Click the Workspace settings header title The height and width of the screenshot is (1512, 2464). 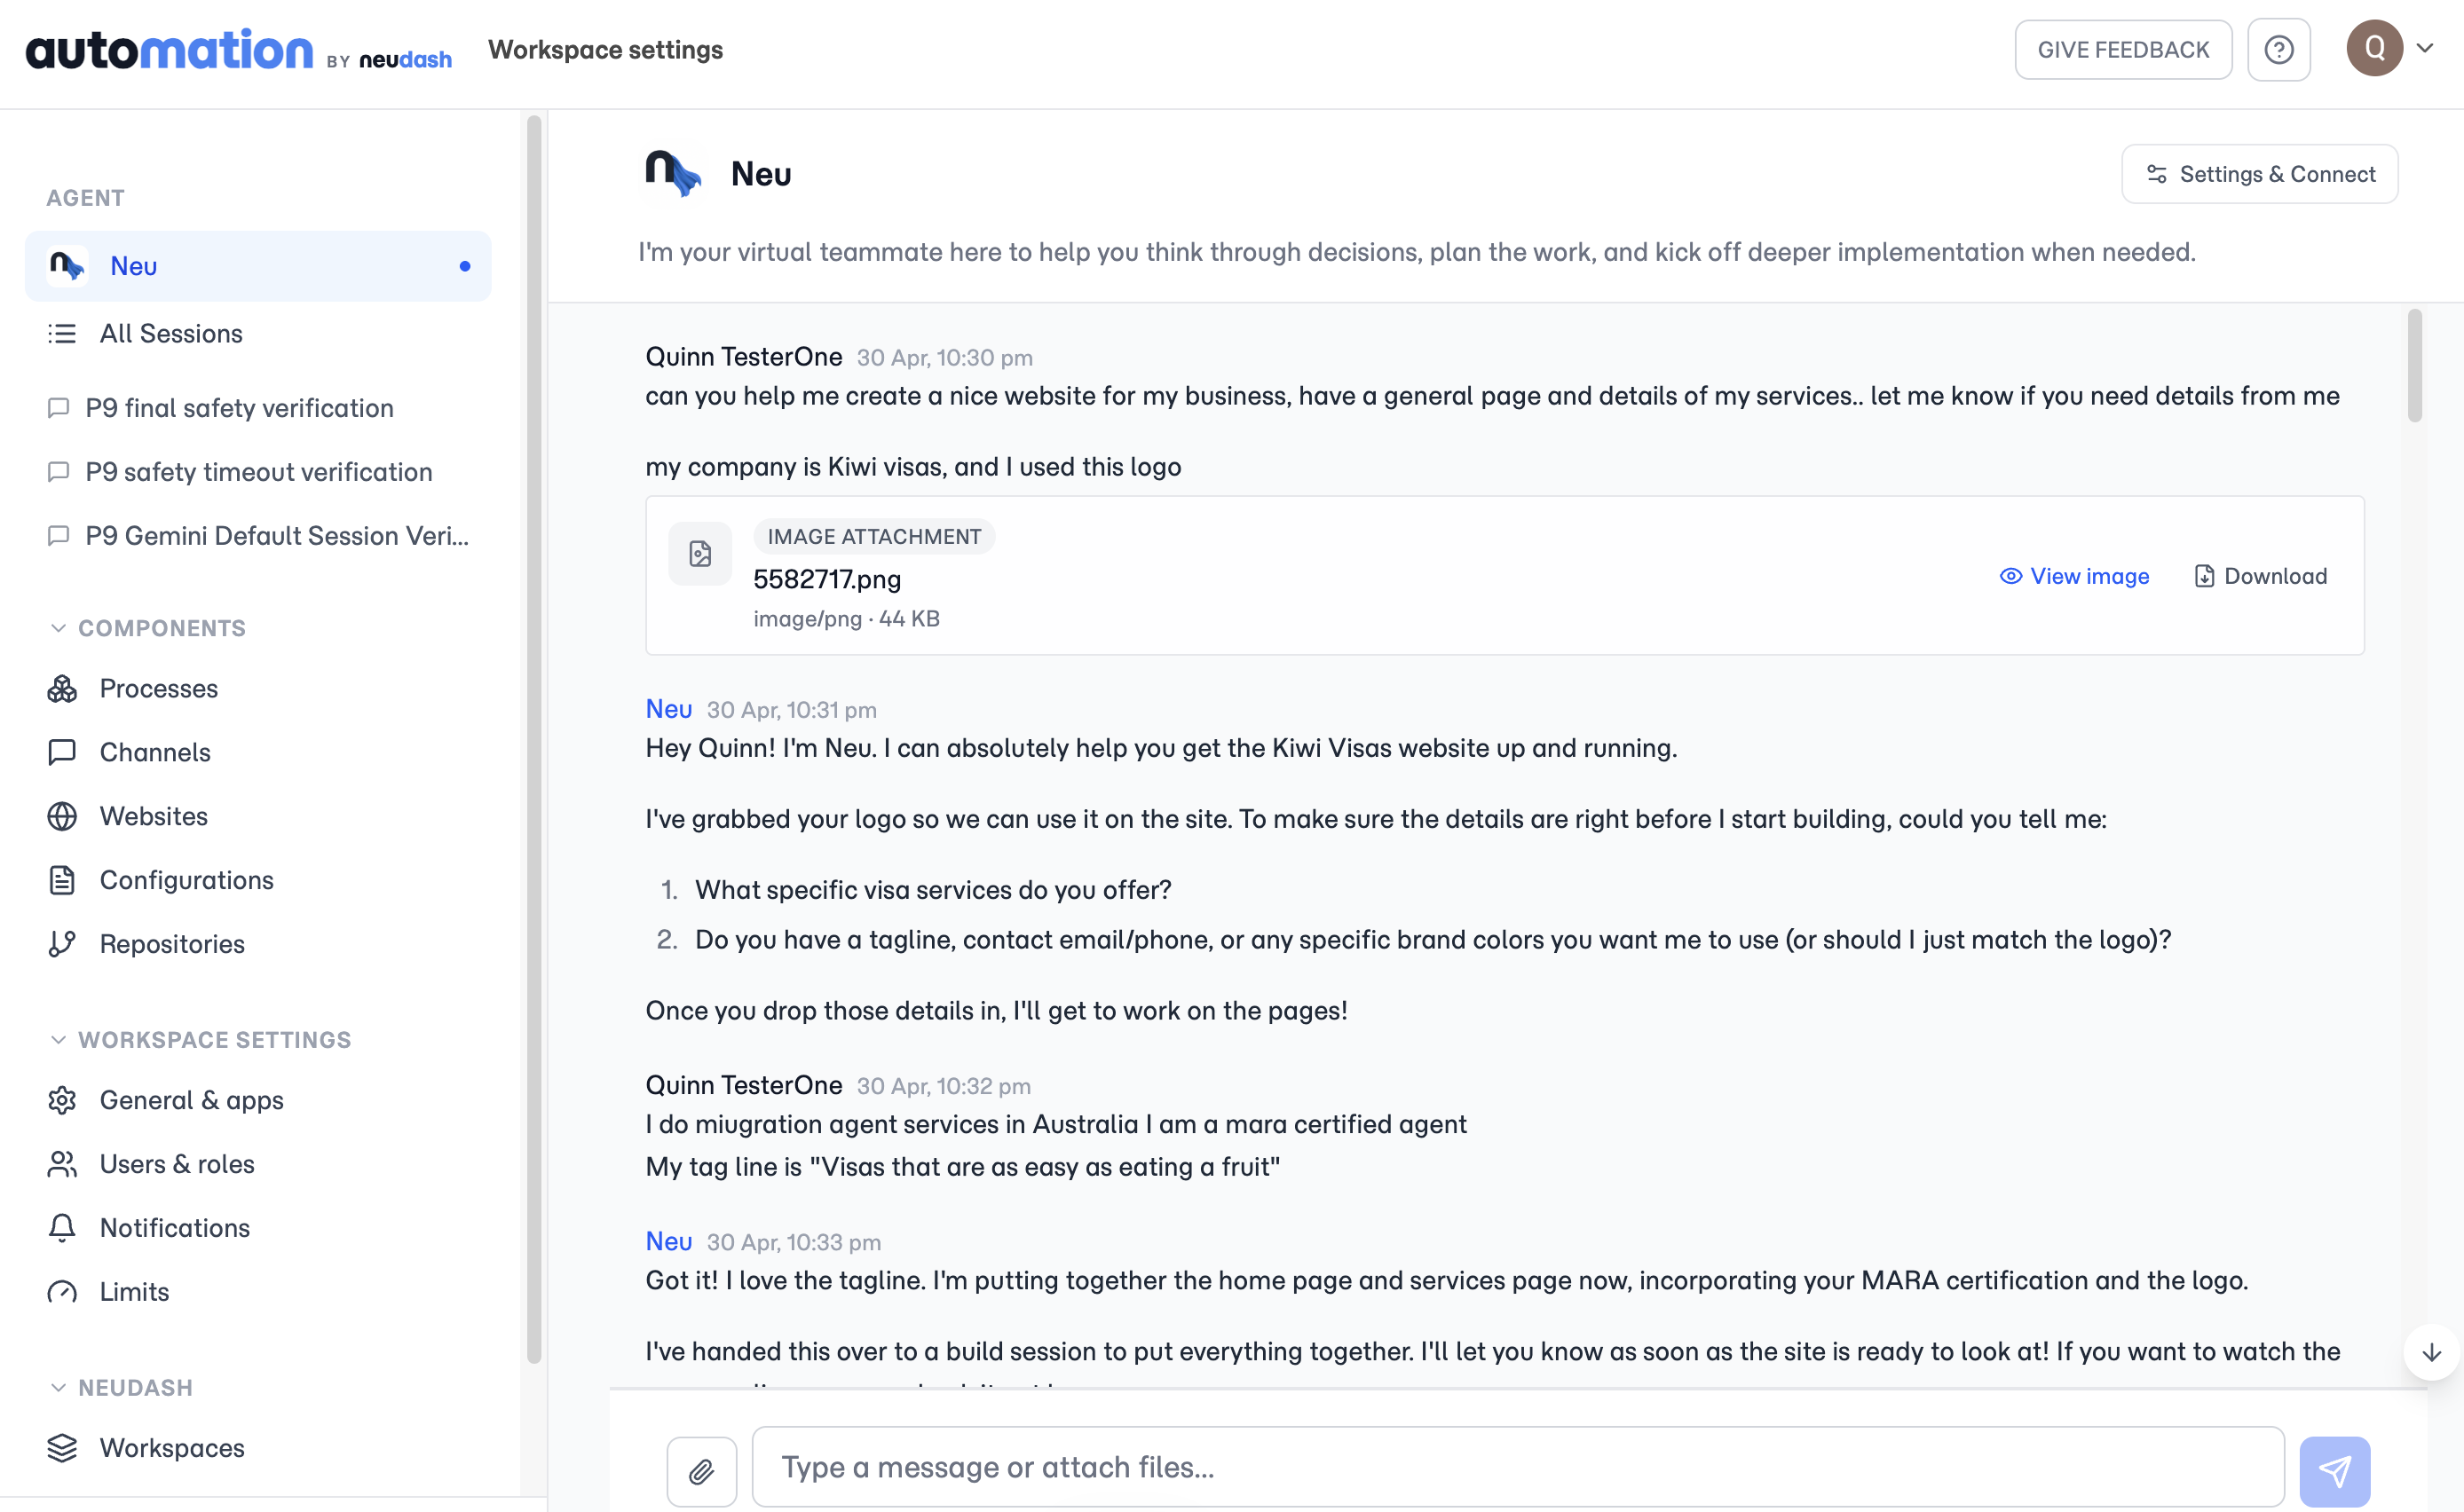(x=605, y=50)
